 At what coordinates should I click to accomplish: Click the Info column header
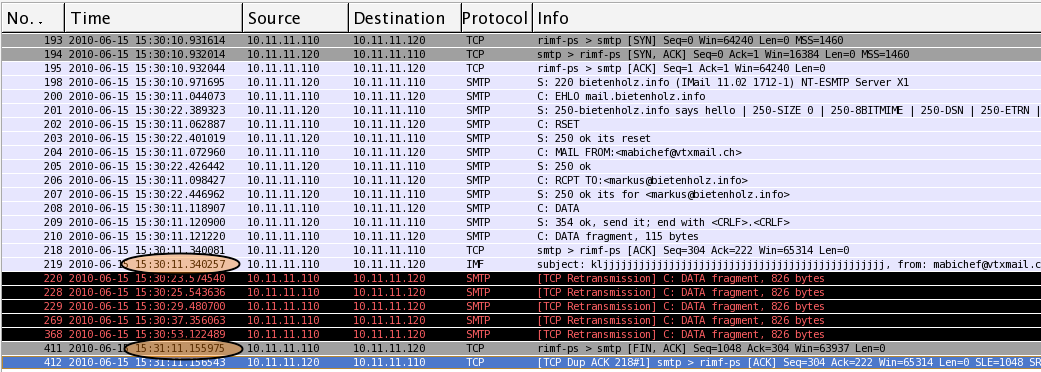787,18
